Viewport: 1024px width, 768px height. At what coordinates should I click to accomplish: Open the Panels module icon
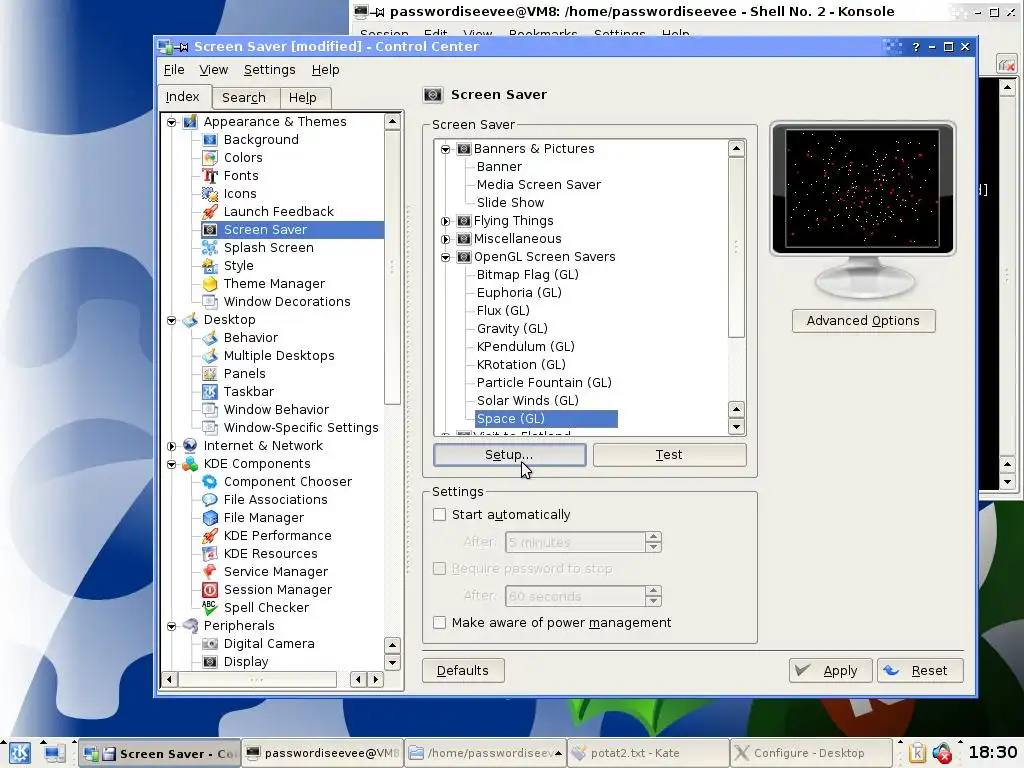[x=210, y=374]
